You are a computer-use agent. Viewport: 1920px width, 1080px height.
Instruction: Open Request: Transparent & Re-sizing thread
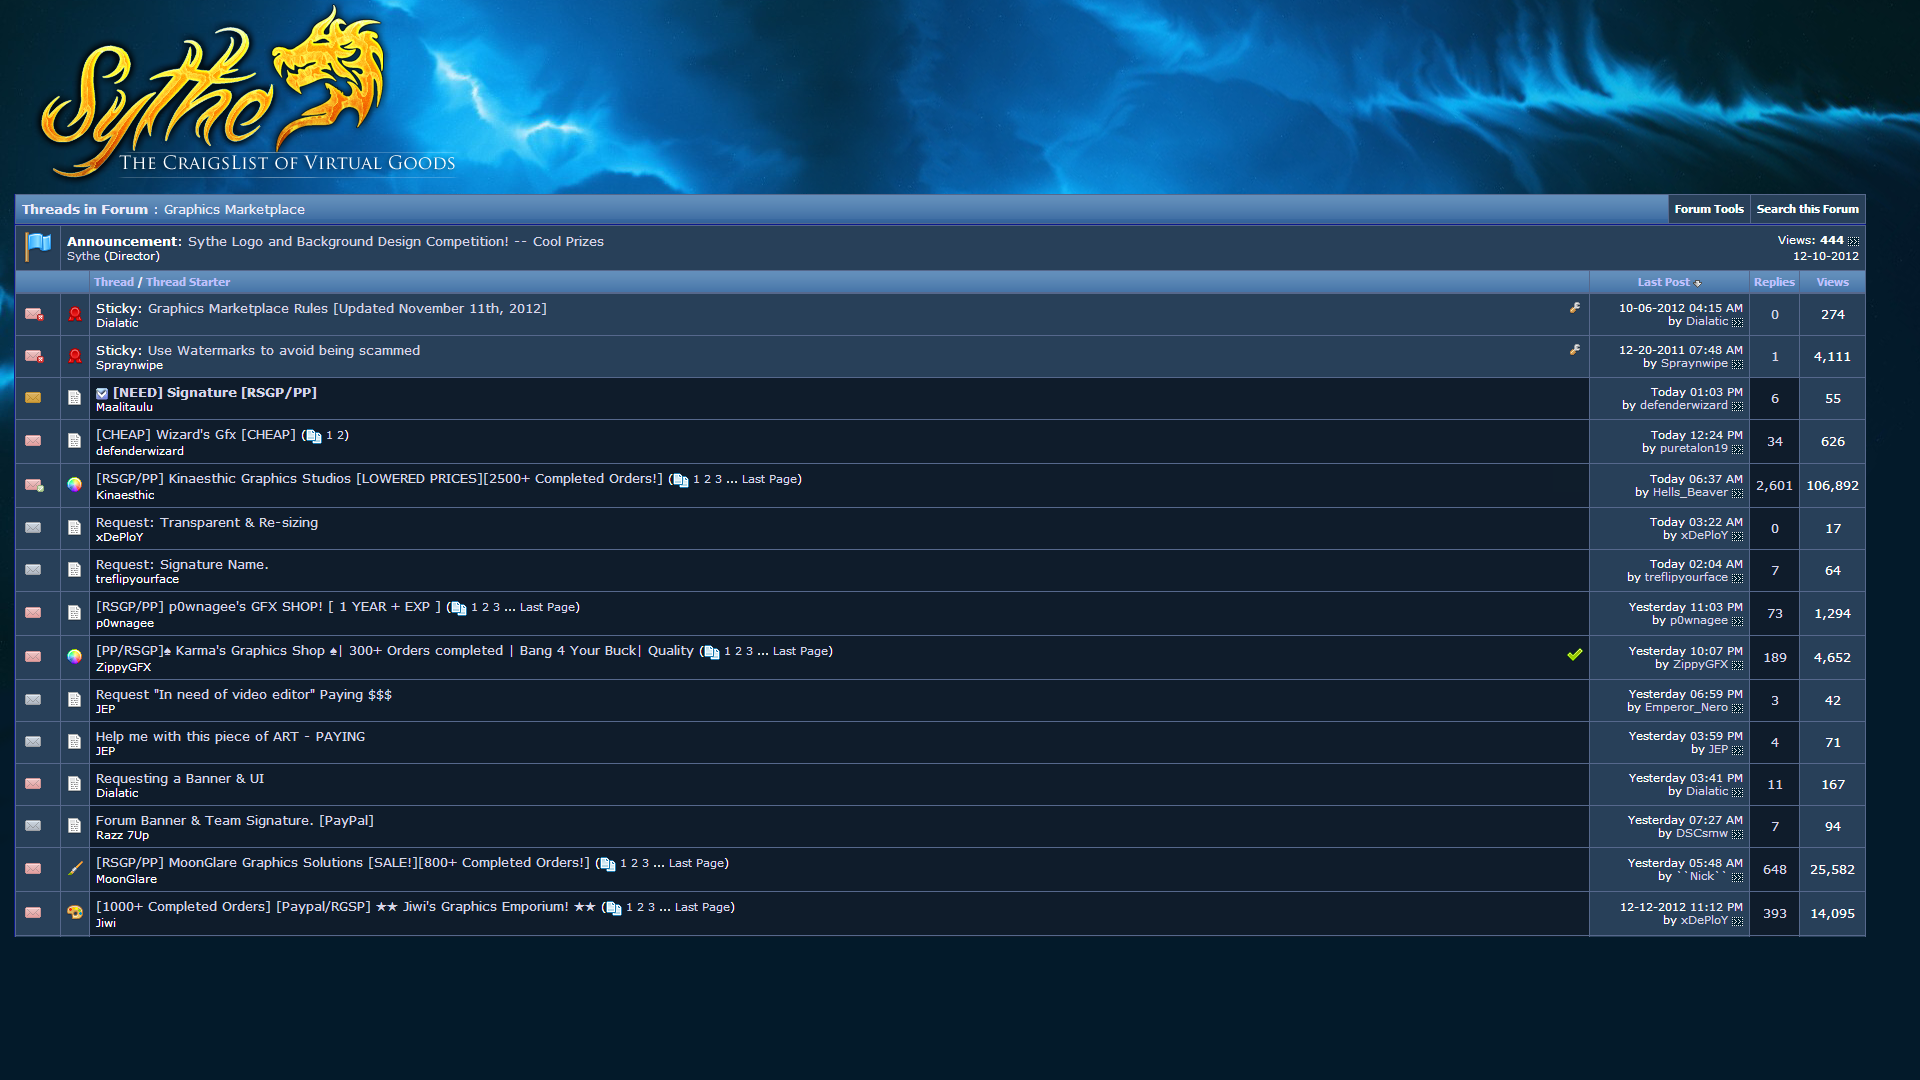point(207,522)
